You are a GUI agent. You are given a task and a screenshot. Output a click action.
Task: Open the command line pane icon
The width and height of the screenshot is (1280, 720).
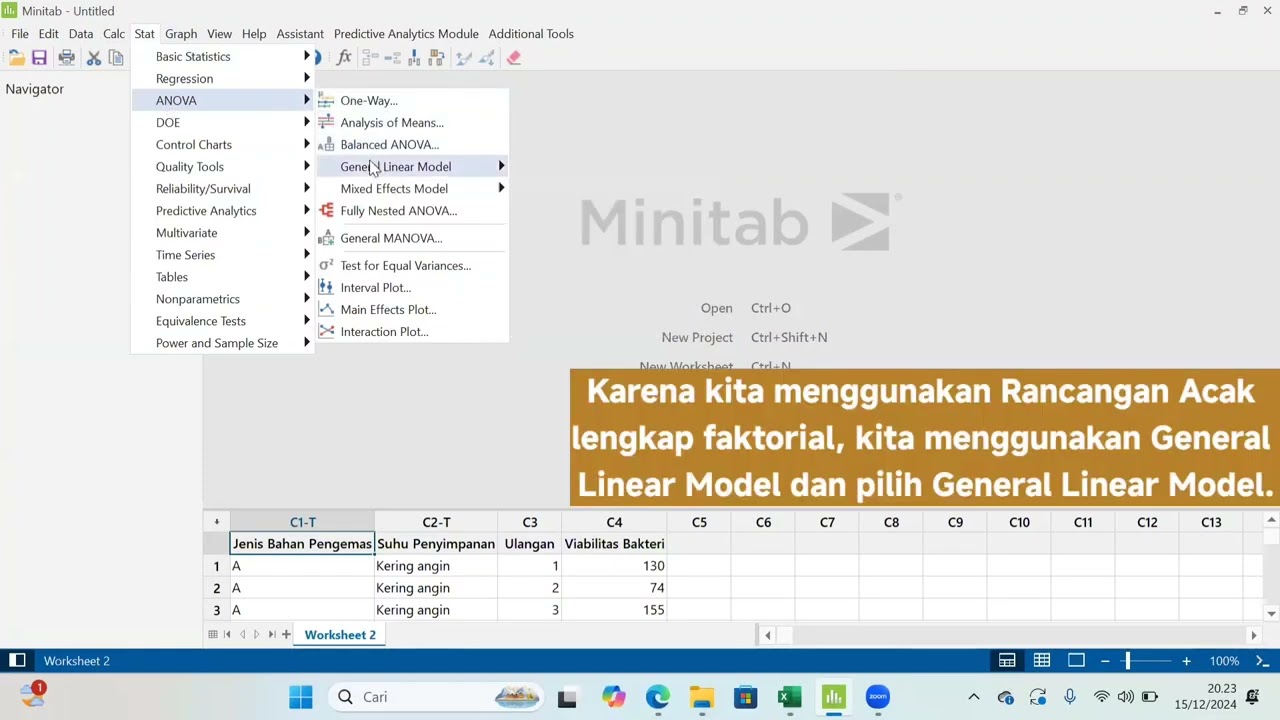pyautogui.click(x=1262, y=661)
